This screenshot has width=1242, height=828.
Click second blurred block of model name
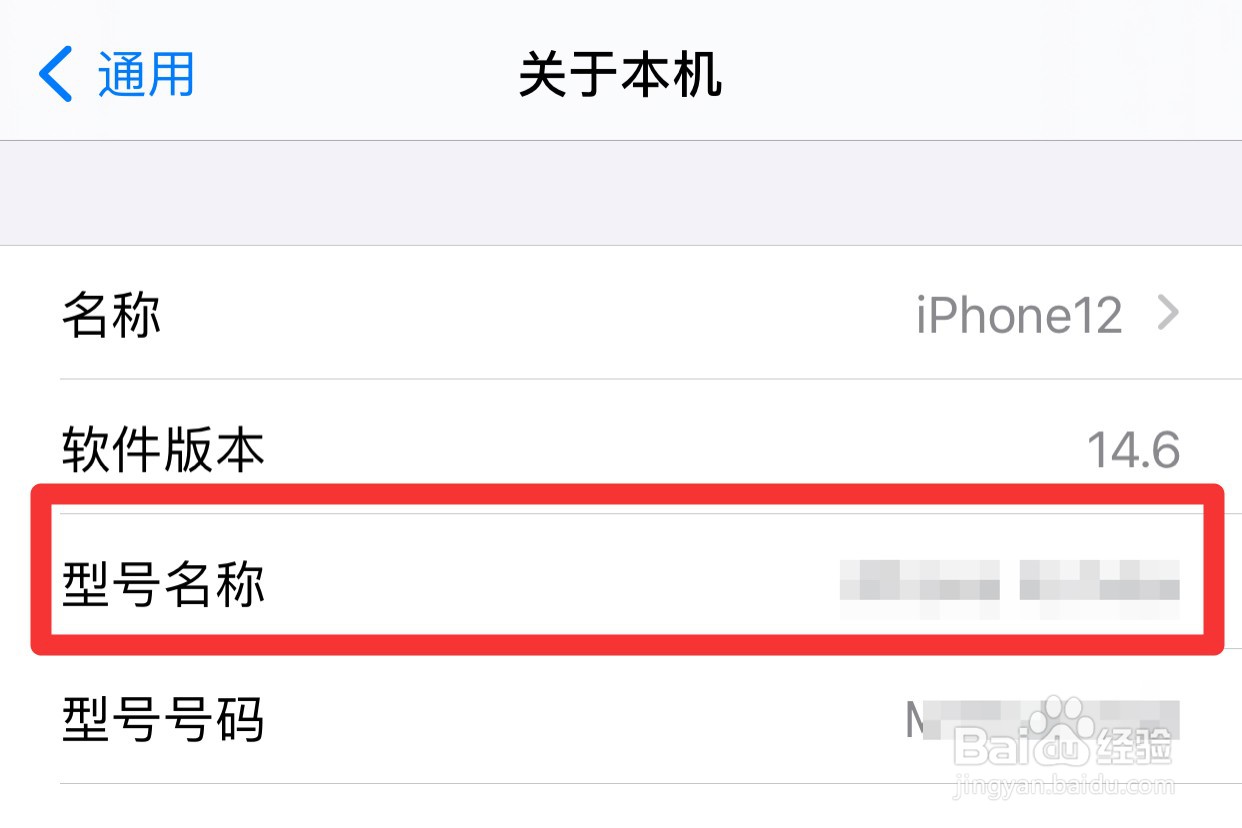[1100, 581]
